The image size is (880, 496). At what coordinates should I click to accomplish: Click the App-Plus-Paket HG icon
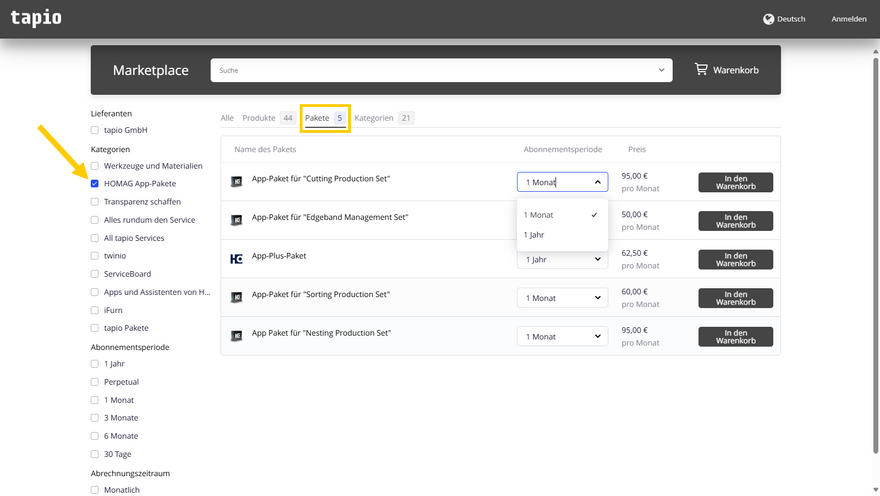[x=236, y=259]
